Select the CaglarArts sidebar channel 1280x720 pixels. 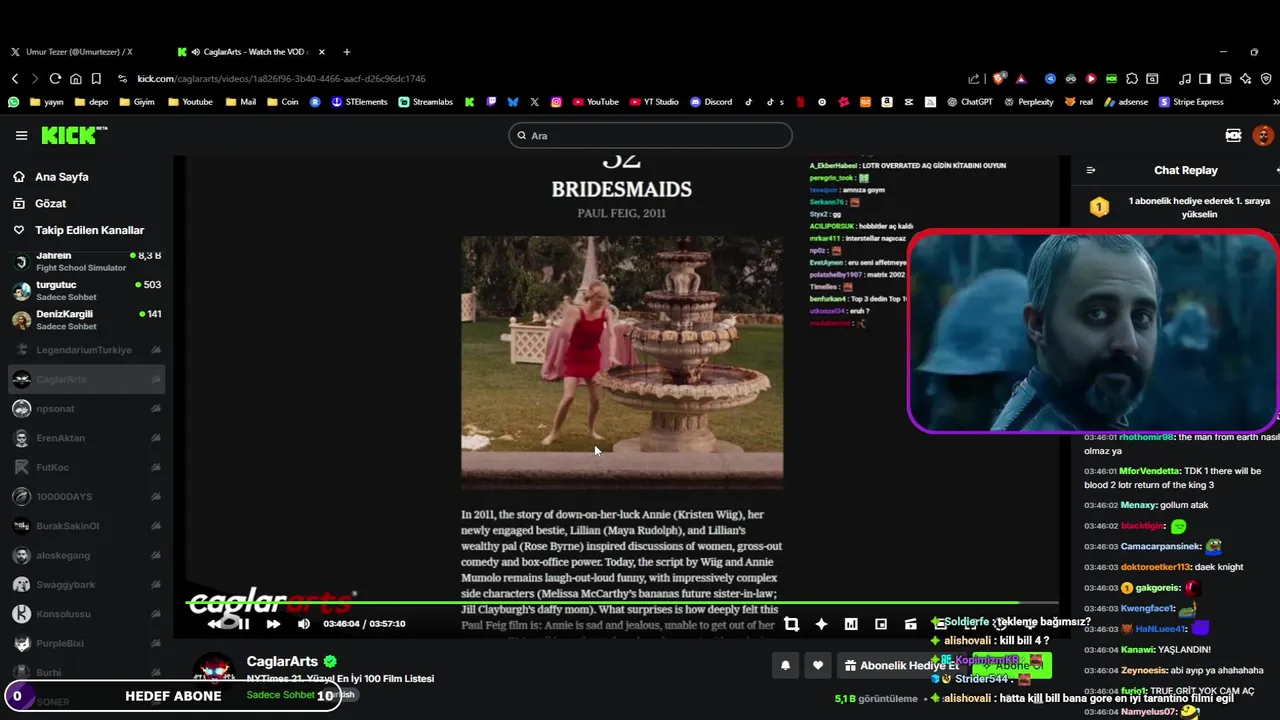tap(86, 379)
